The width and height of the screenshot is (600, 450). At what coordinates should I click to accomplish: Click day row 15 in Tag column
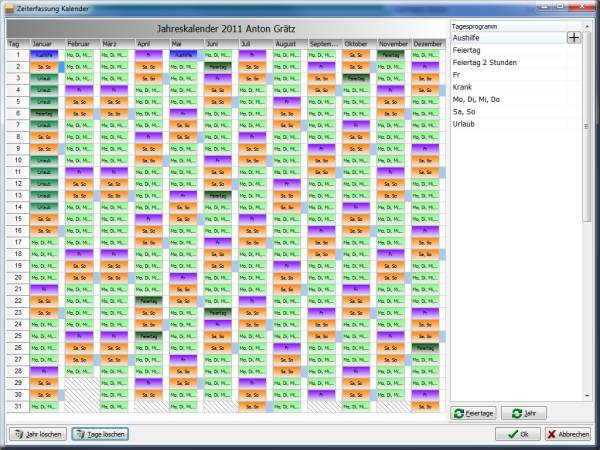point(18,219)
